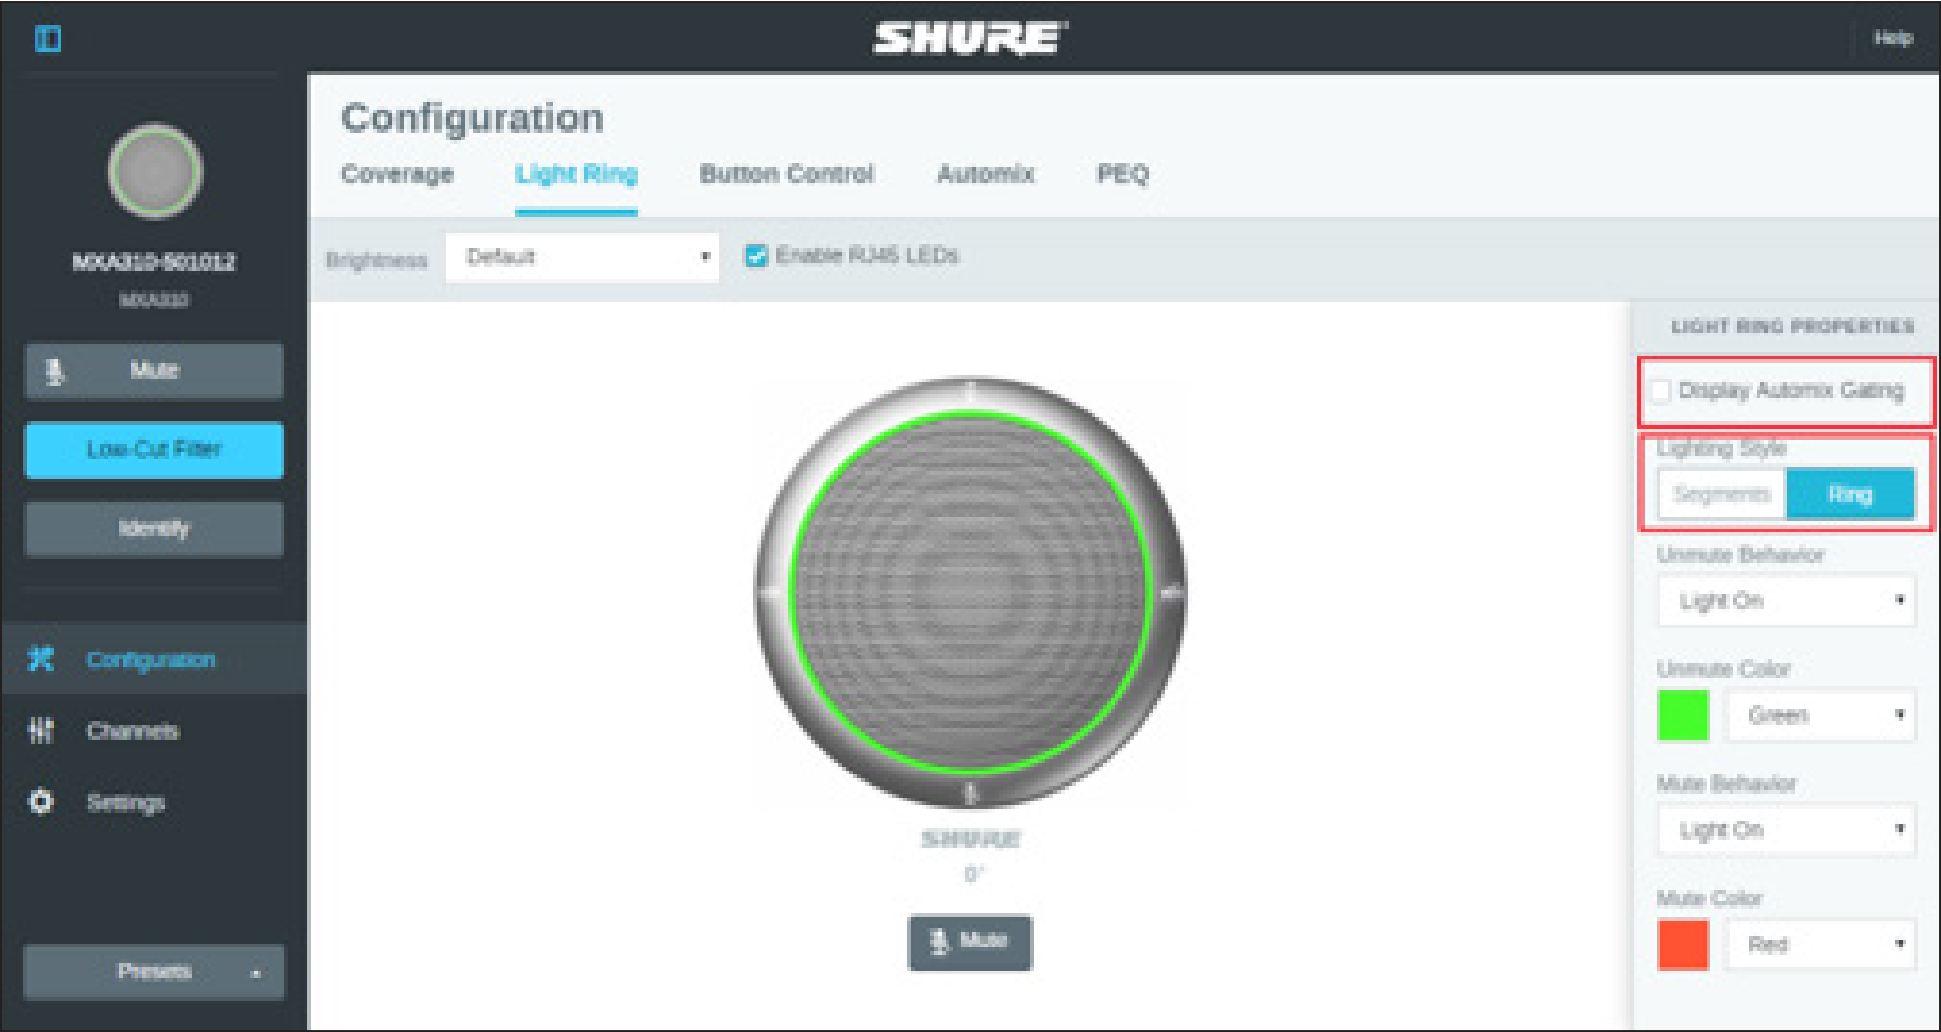Open the Unmute Behavior Light On dropdown
The height and width of the screenshot is (1032, 1941).
point(1786,600)
